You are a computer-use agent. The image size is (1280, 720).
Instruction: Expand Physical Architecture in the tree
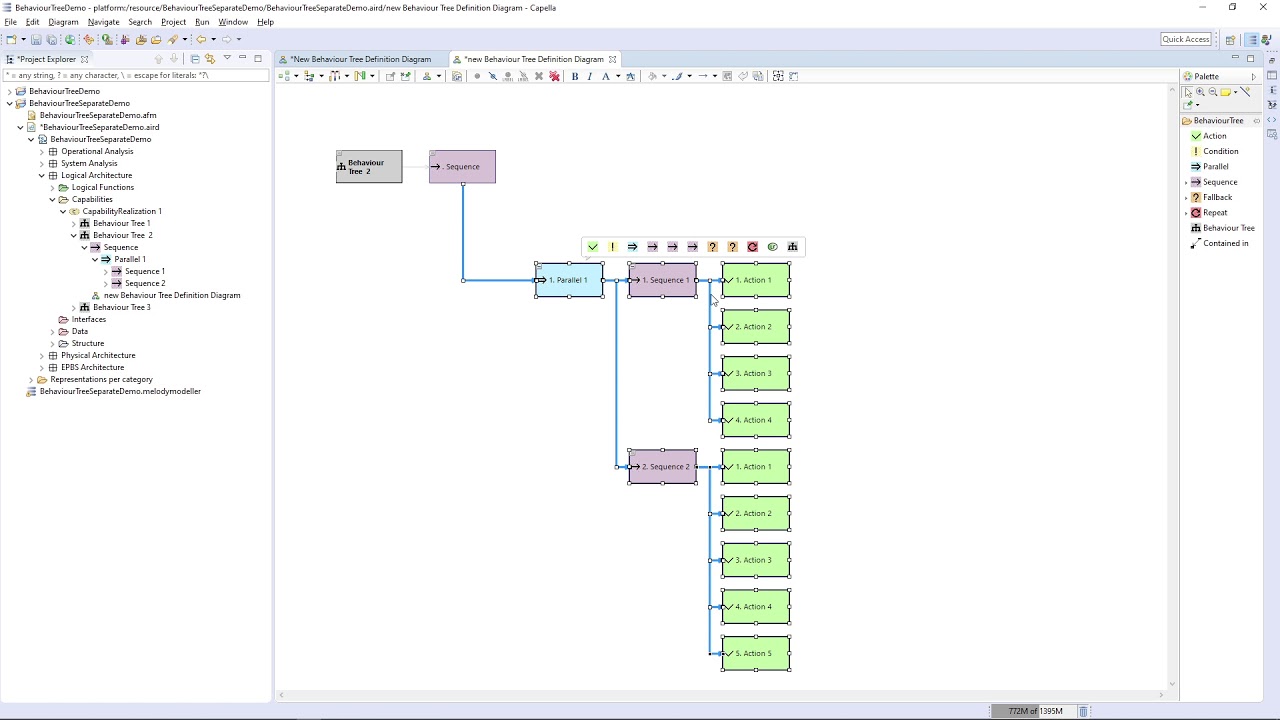coord(41,355)
